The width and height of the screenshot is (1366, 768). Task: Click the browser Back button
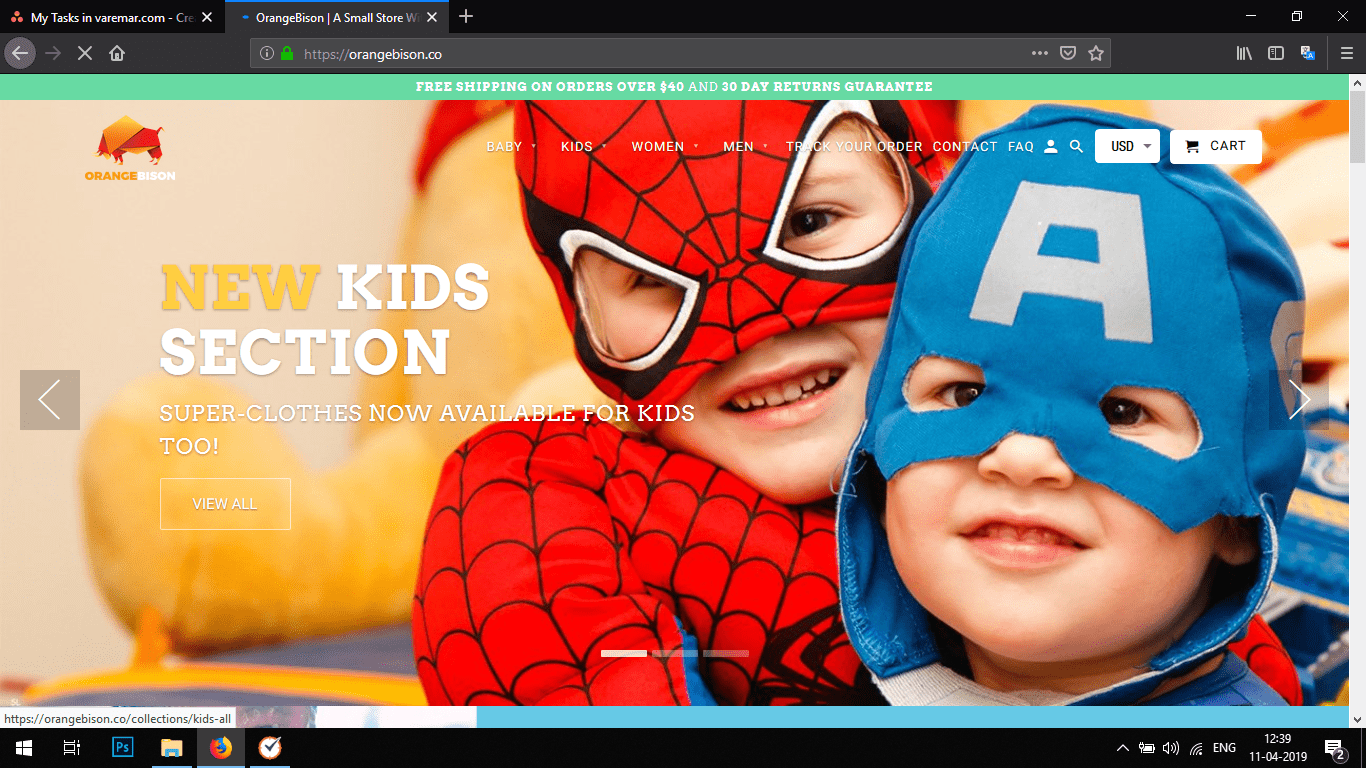tap(20, 53)
